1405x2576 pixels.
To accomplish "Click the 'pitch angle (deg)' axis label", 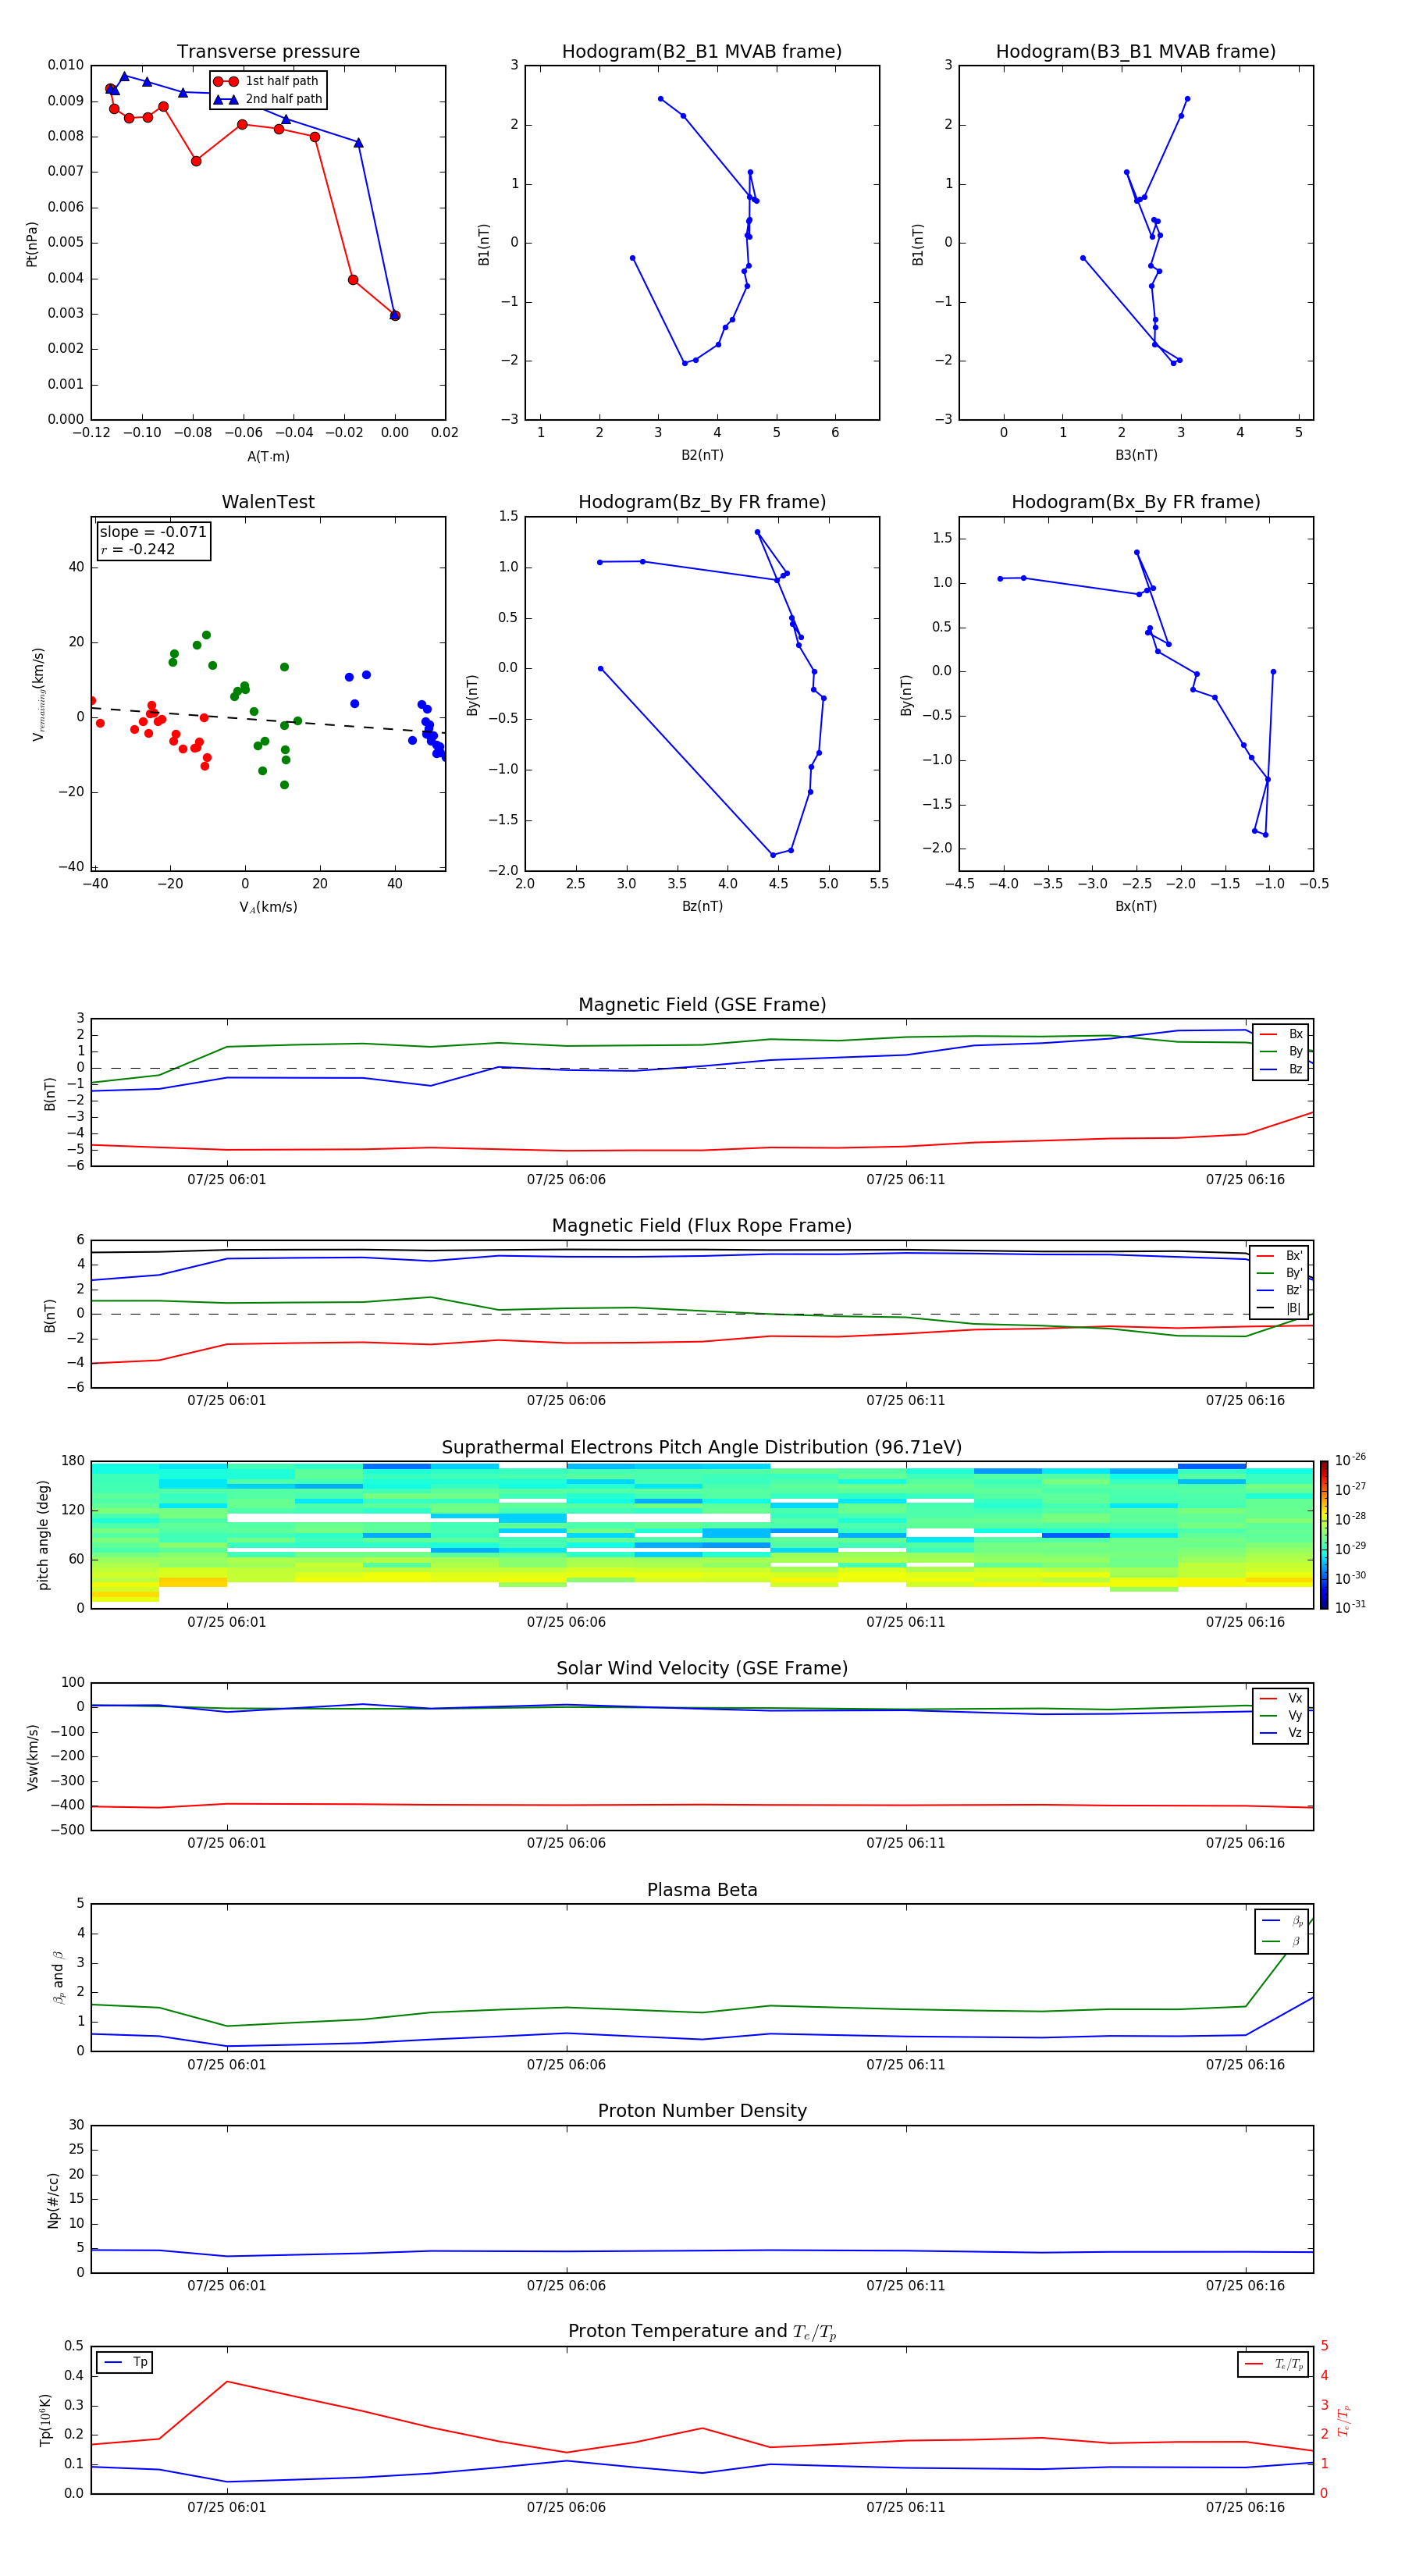I will (43, 1535).
